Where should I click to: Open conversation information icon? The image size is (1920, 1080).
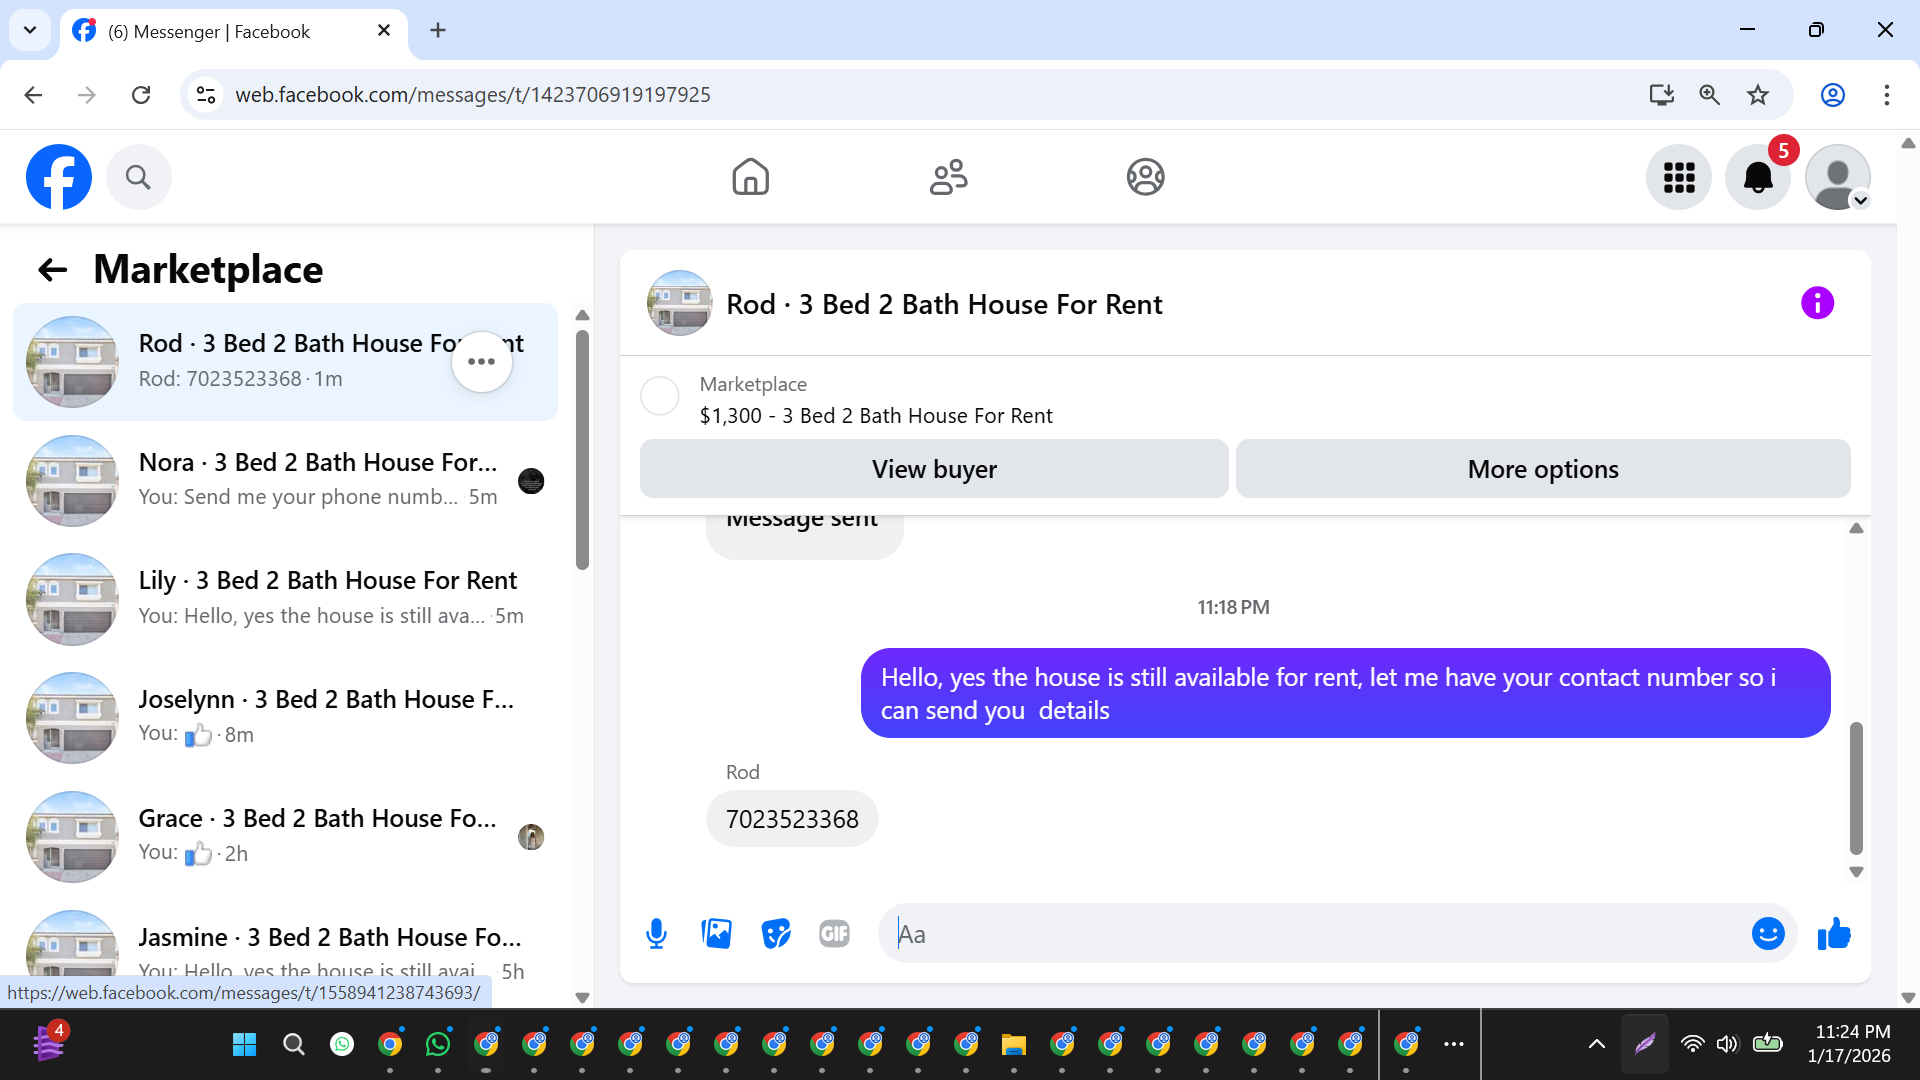(x=1817, y=303)
